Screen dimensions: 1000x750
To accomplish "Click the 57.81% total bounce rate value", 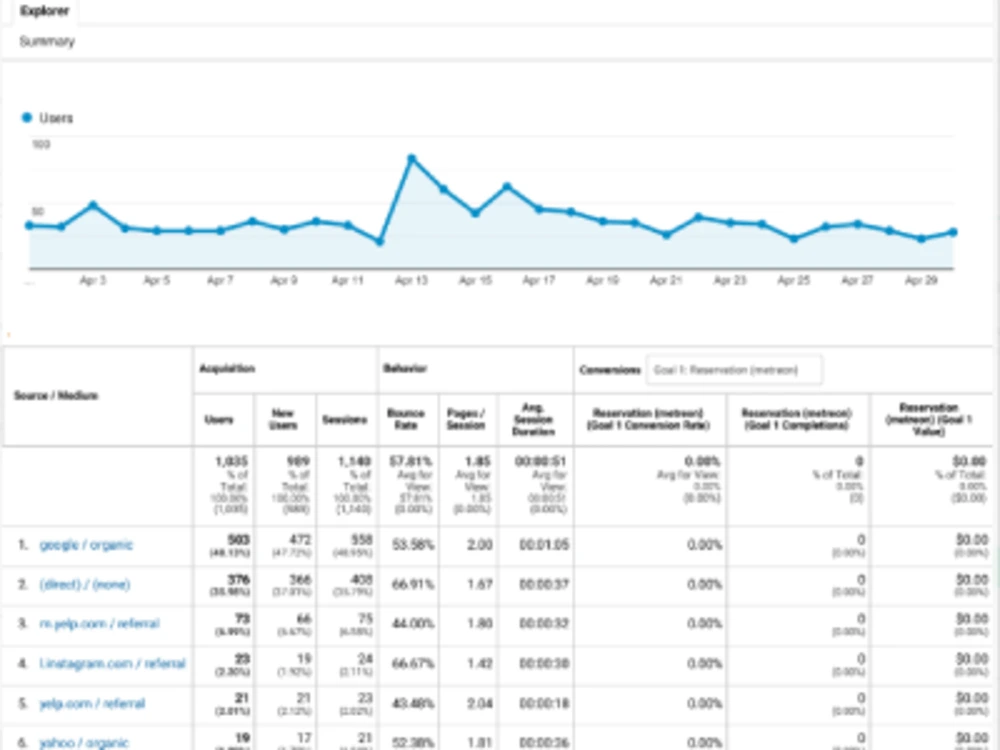I will coord(411,461).
